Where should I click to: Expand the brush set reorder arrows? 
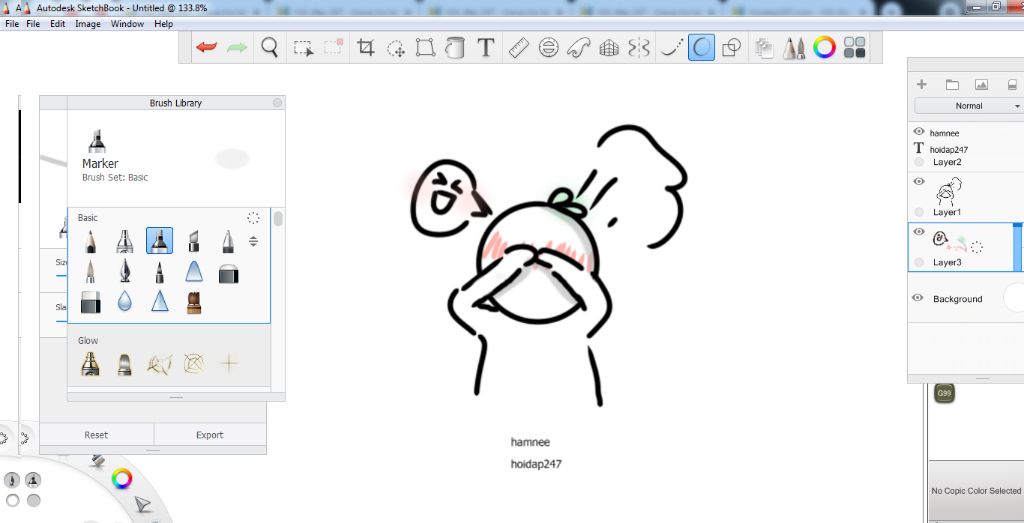coord(253,242)
